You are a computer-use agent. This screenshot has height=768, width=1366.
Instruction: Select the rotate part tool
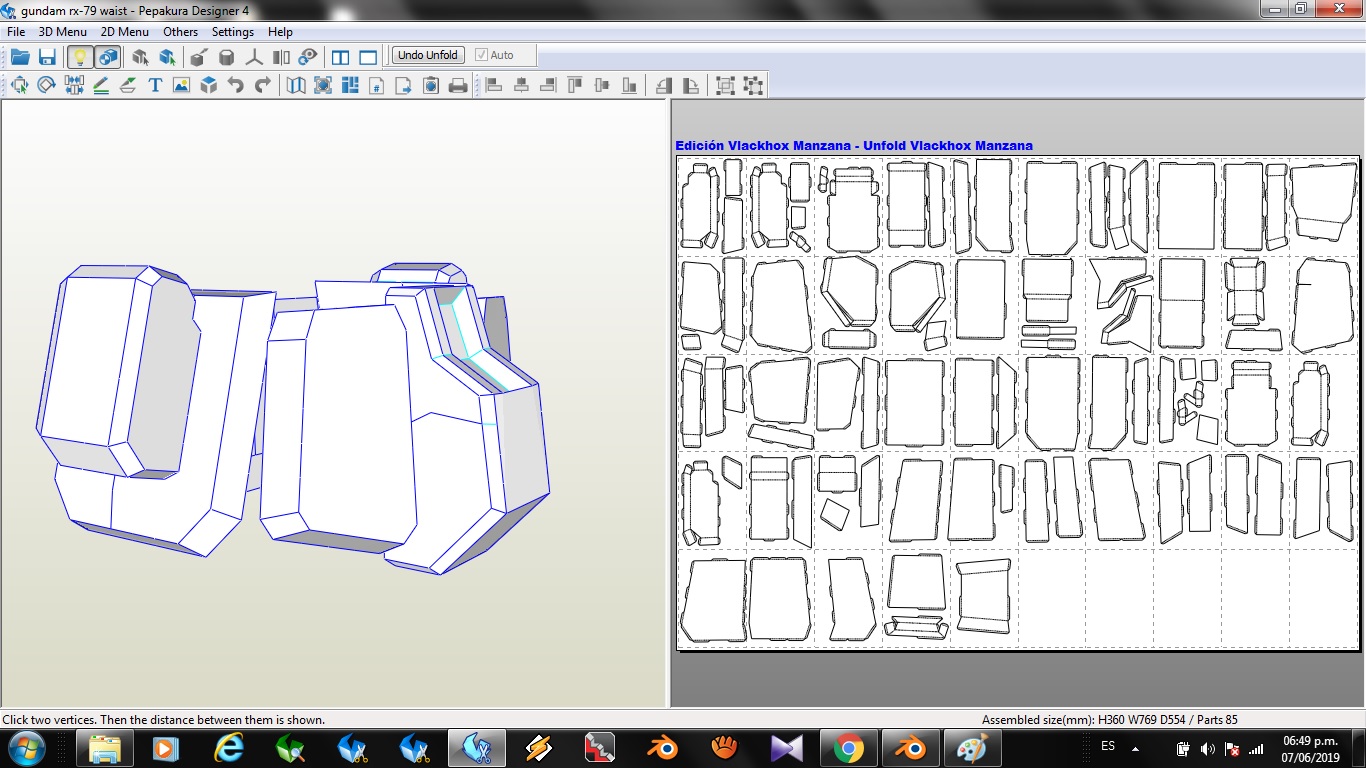(x=46, y=85)
